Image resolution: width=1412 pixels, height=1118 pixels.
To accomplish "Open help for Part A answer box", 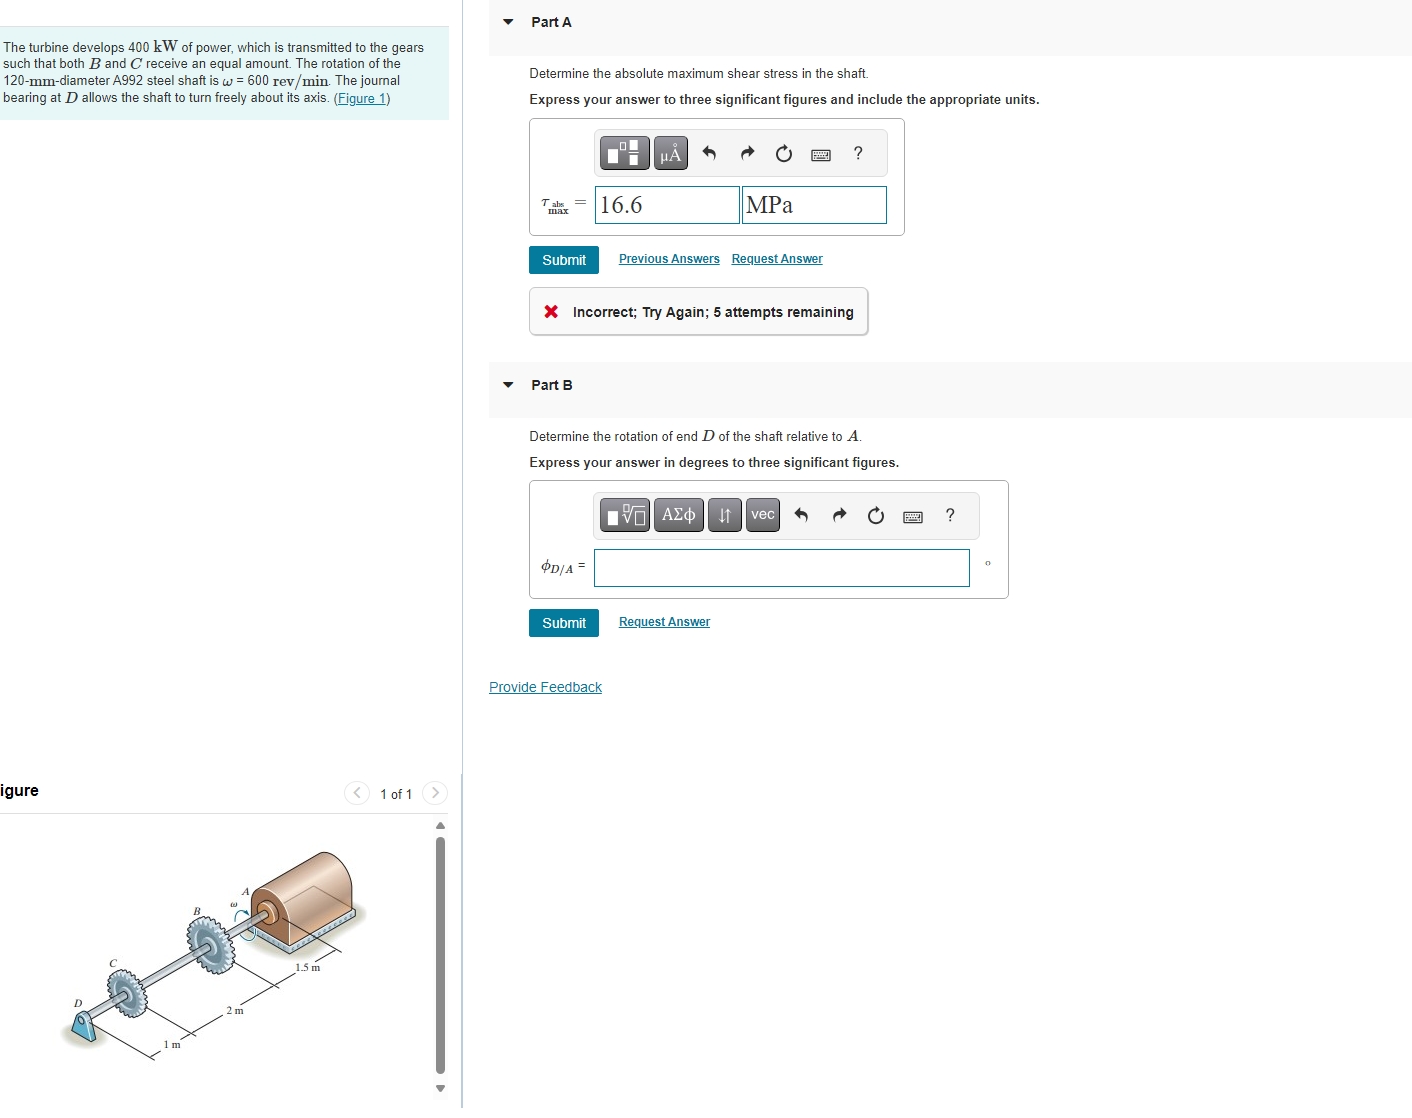I will [x=858, y=153].
